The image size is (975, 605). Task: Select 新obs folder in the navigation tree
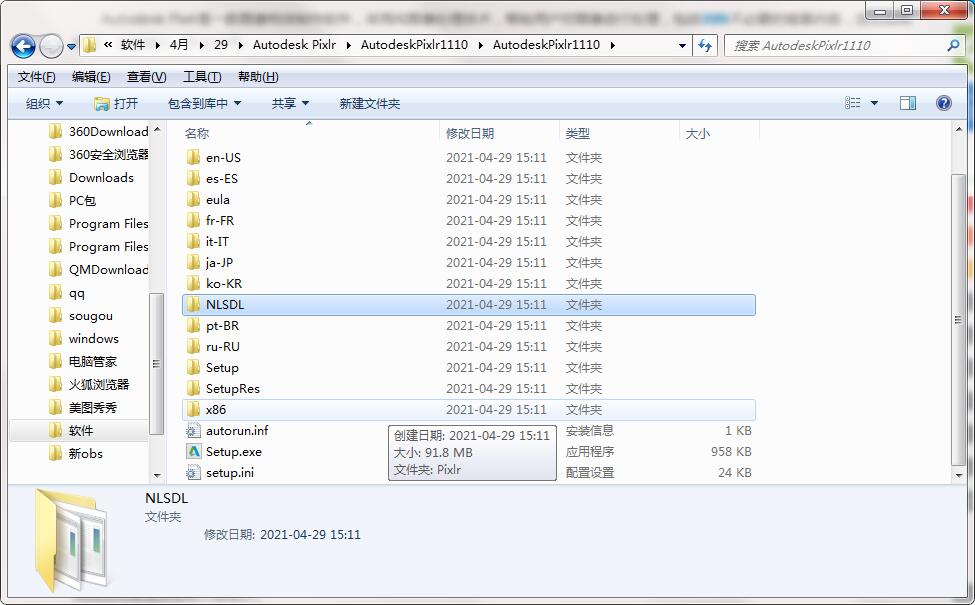tap(75, 453)
